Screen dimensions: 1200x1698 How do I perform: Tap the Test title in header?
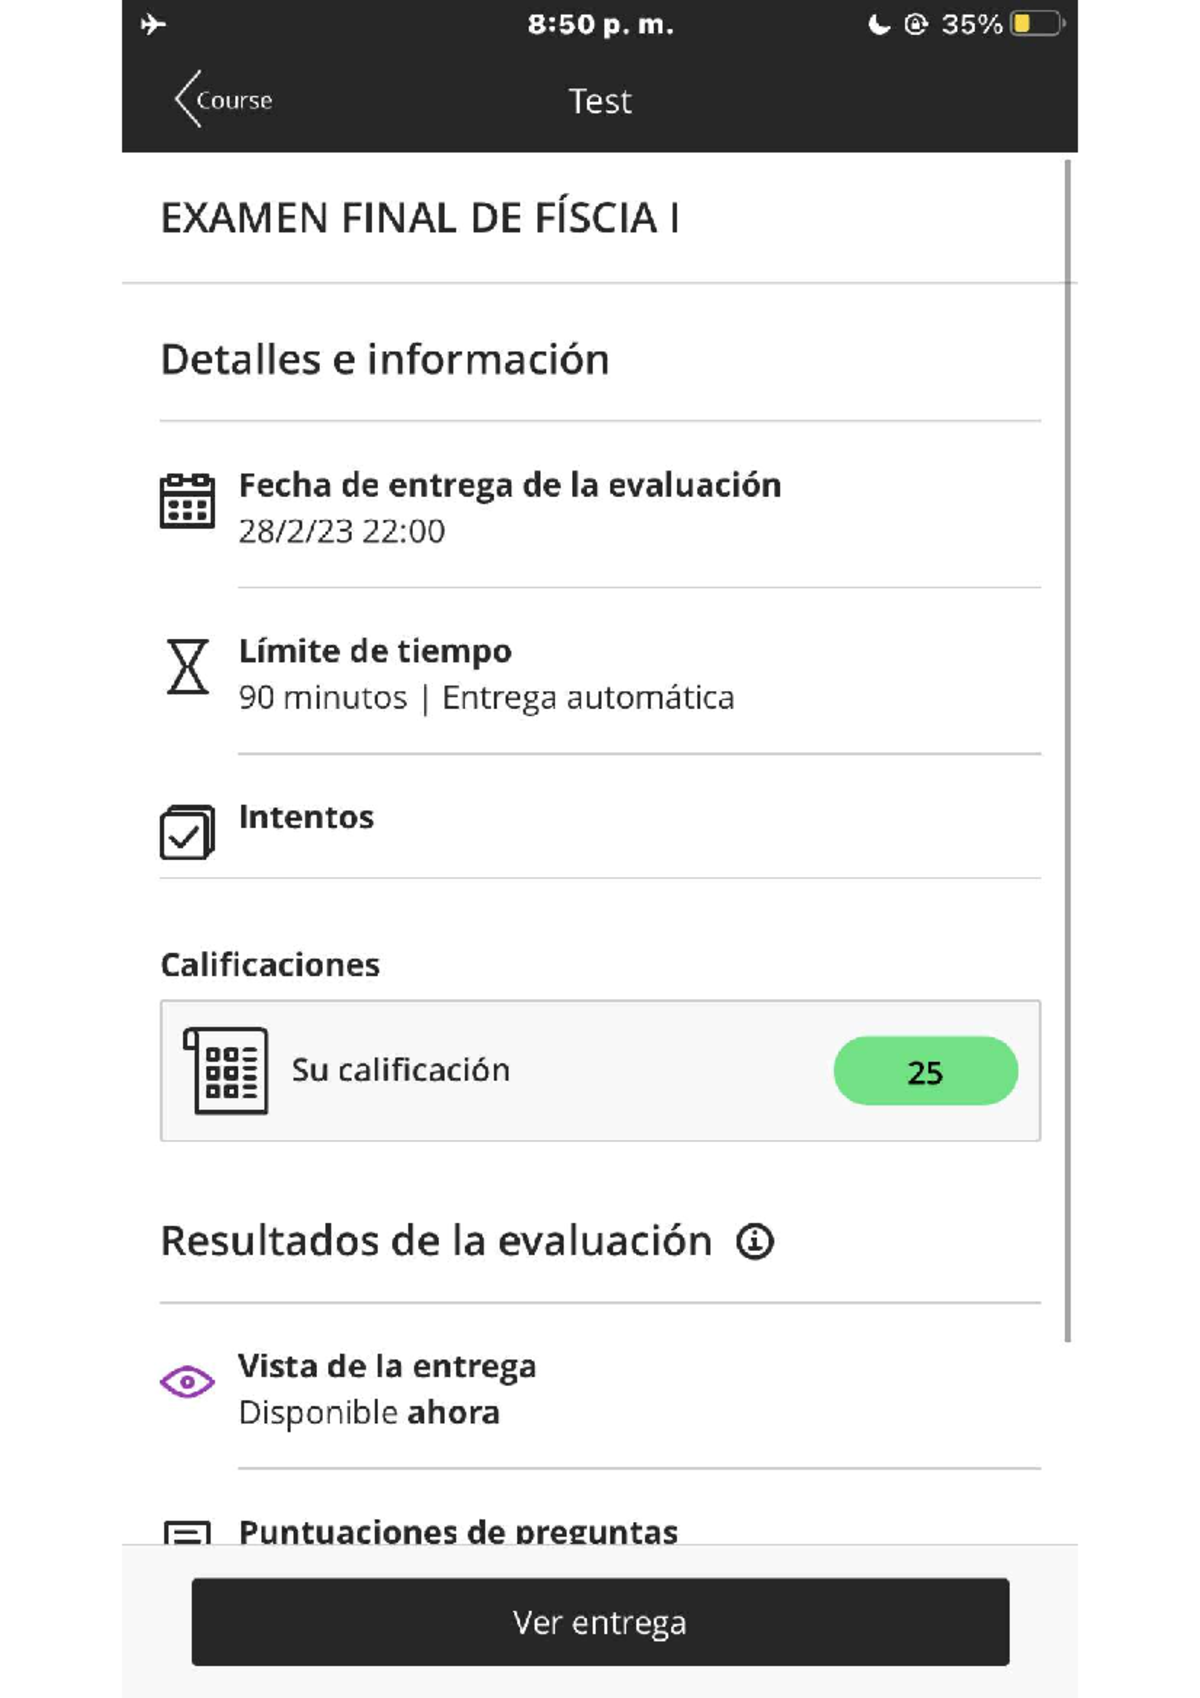click(x=600, y=101)
